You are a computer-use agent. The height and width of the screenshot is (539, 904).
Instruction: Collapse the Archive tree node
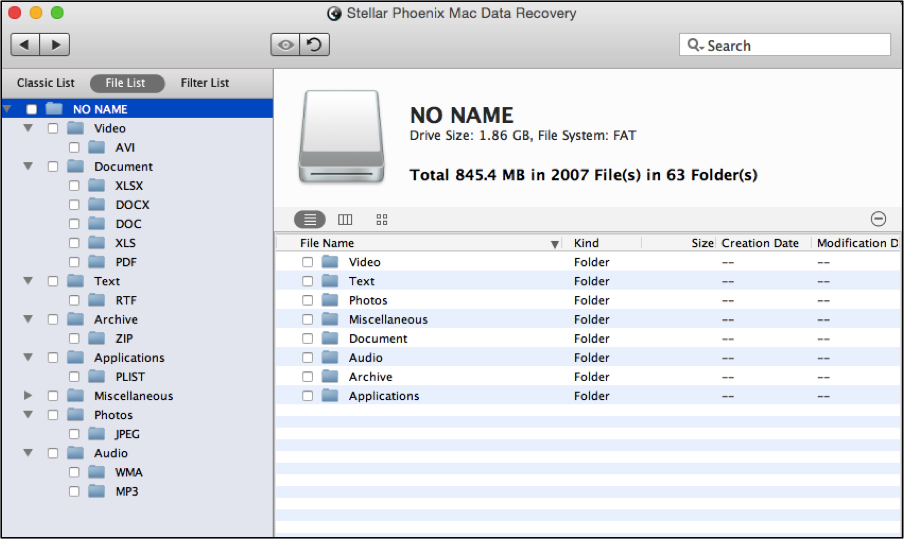point(28,319)
